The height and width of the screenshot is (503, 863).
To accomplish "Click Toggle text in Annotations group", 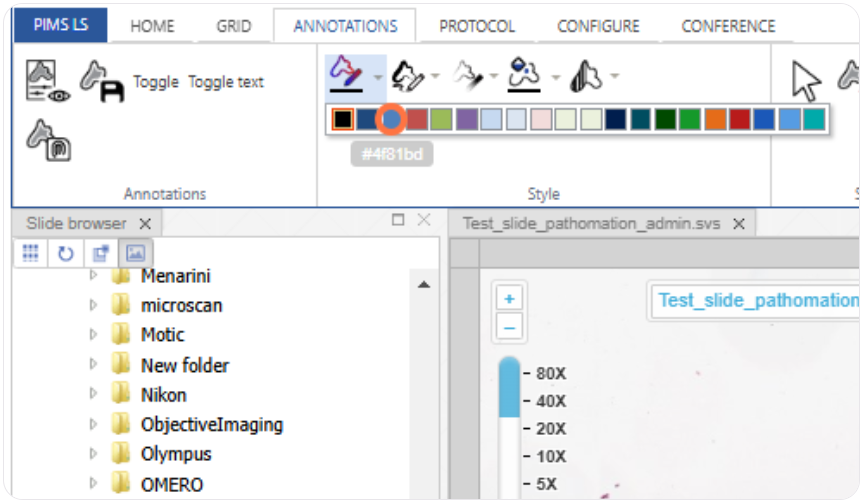I will (226, 82).
